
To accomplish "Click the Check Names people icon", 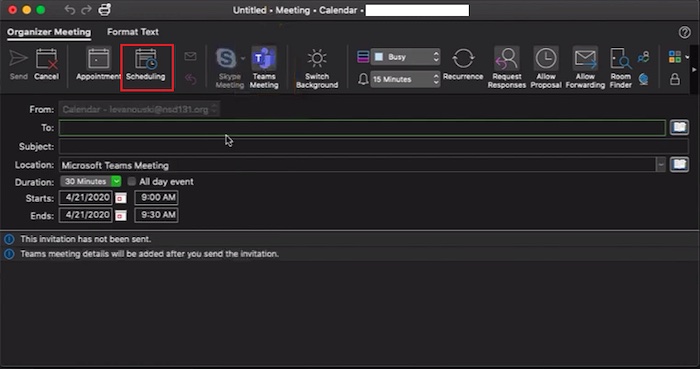I will (644, 57).
